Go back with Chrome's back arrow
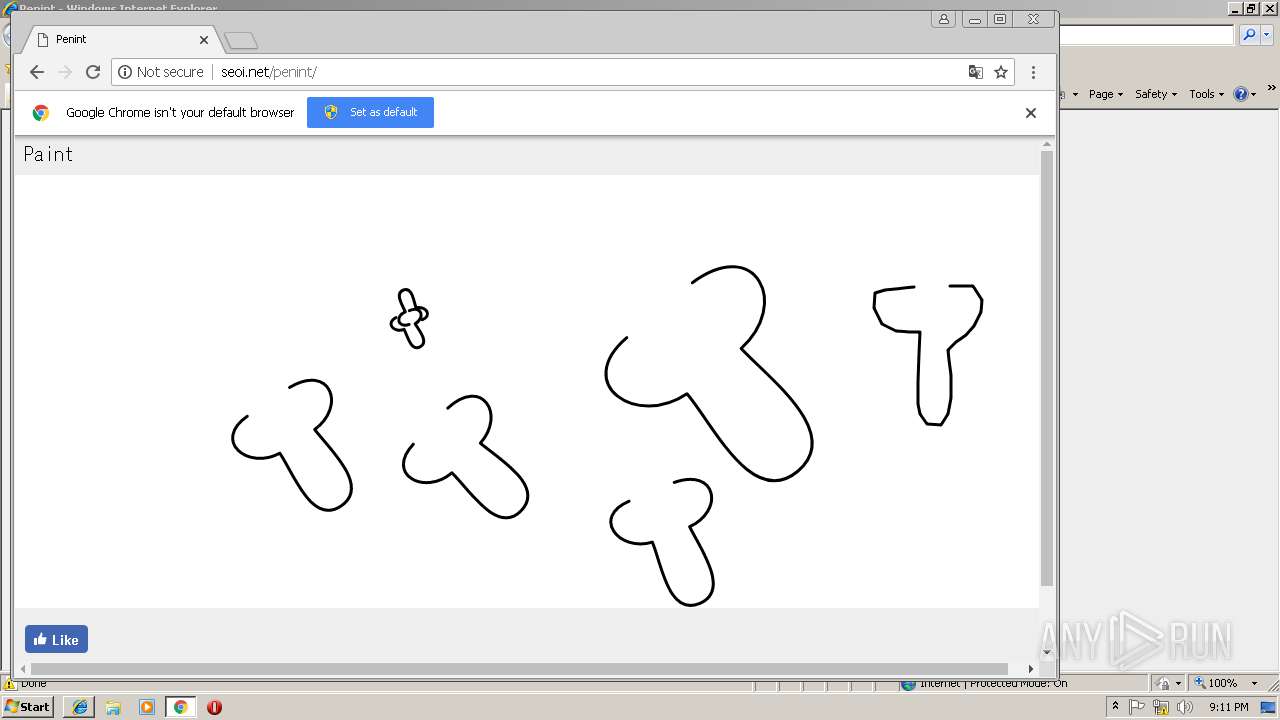The width and height of the screenshot is (1280, 720). (37, 72)
